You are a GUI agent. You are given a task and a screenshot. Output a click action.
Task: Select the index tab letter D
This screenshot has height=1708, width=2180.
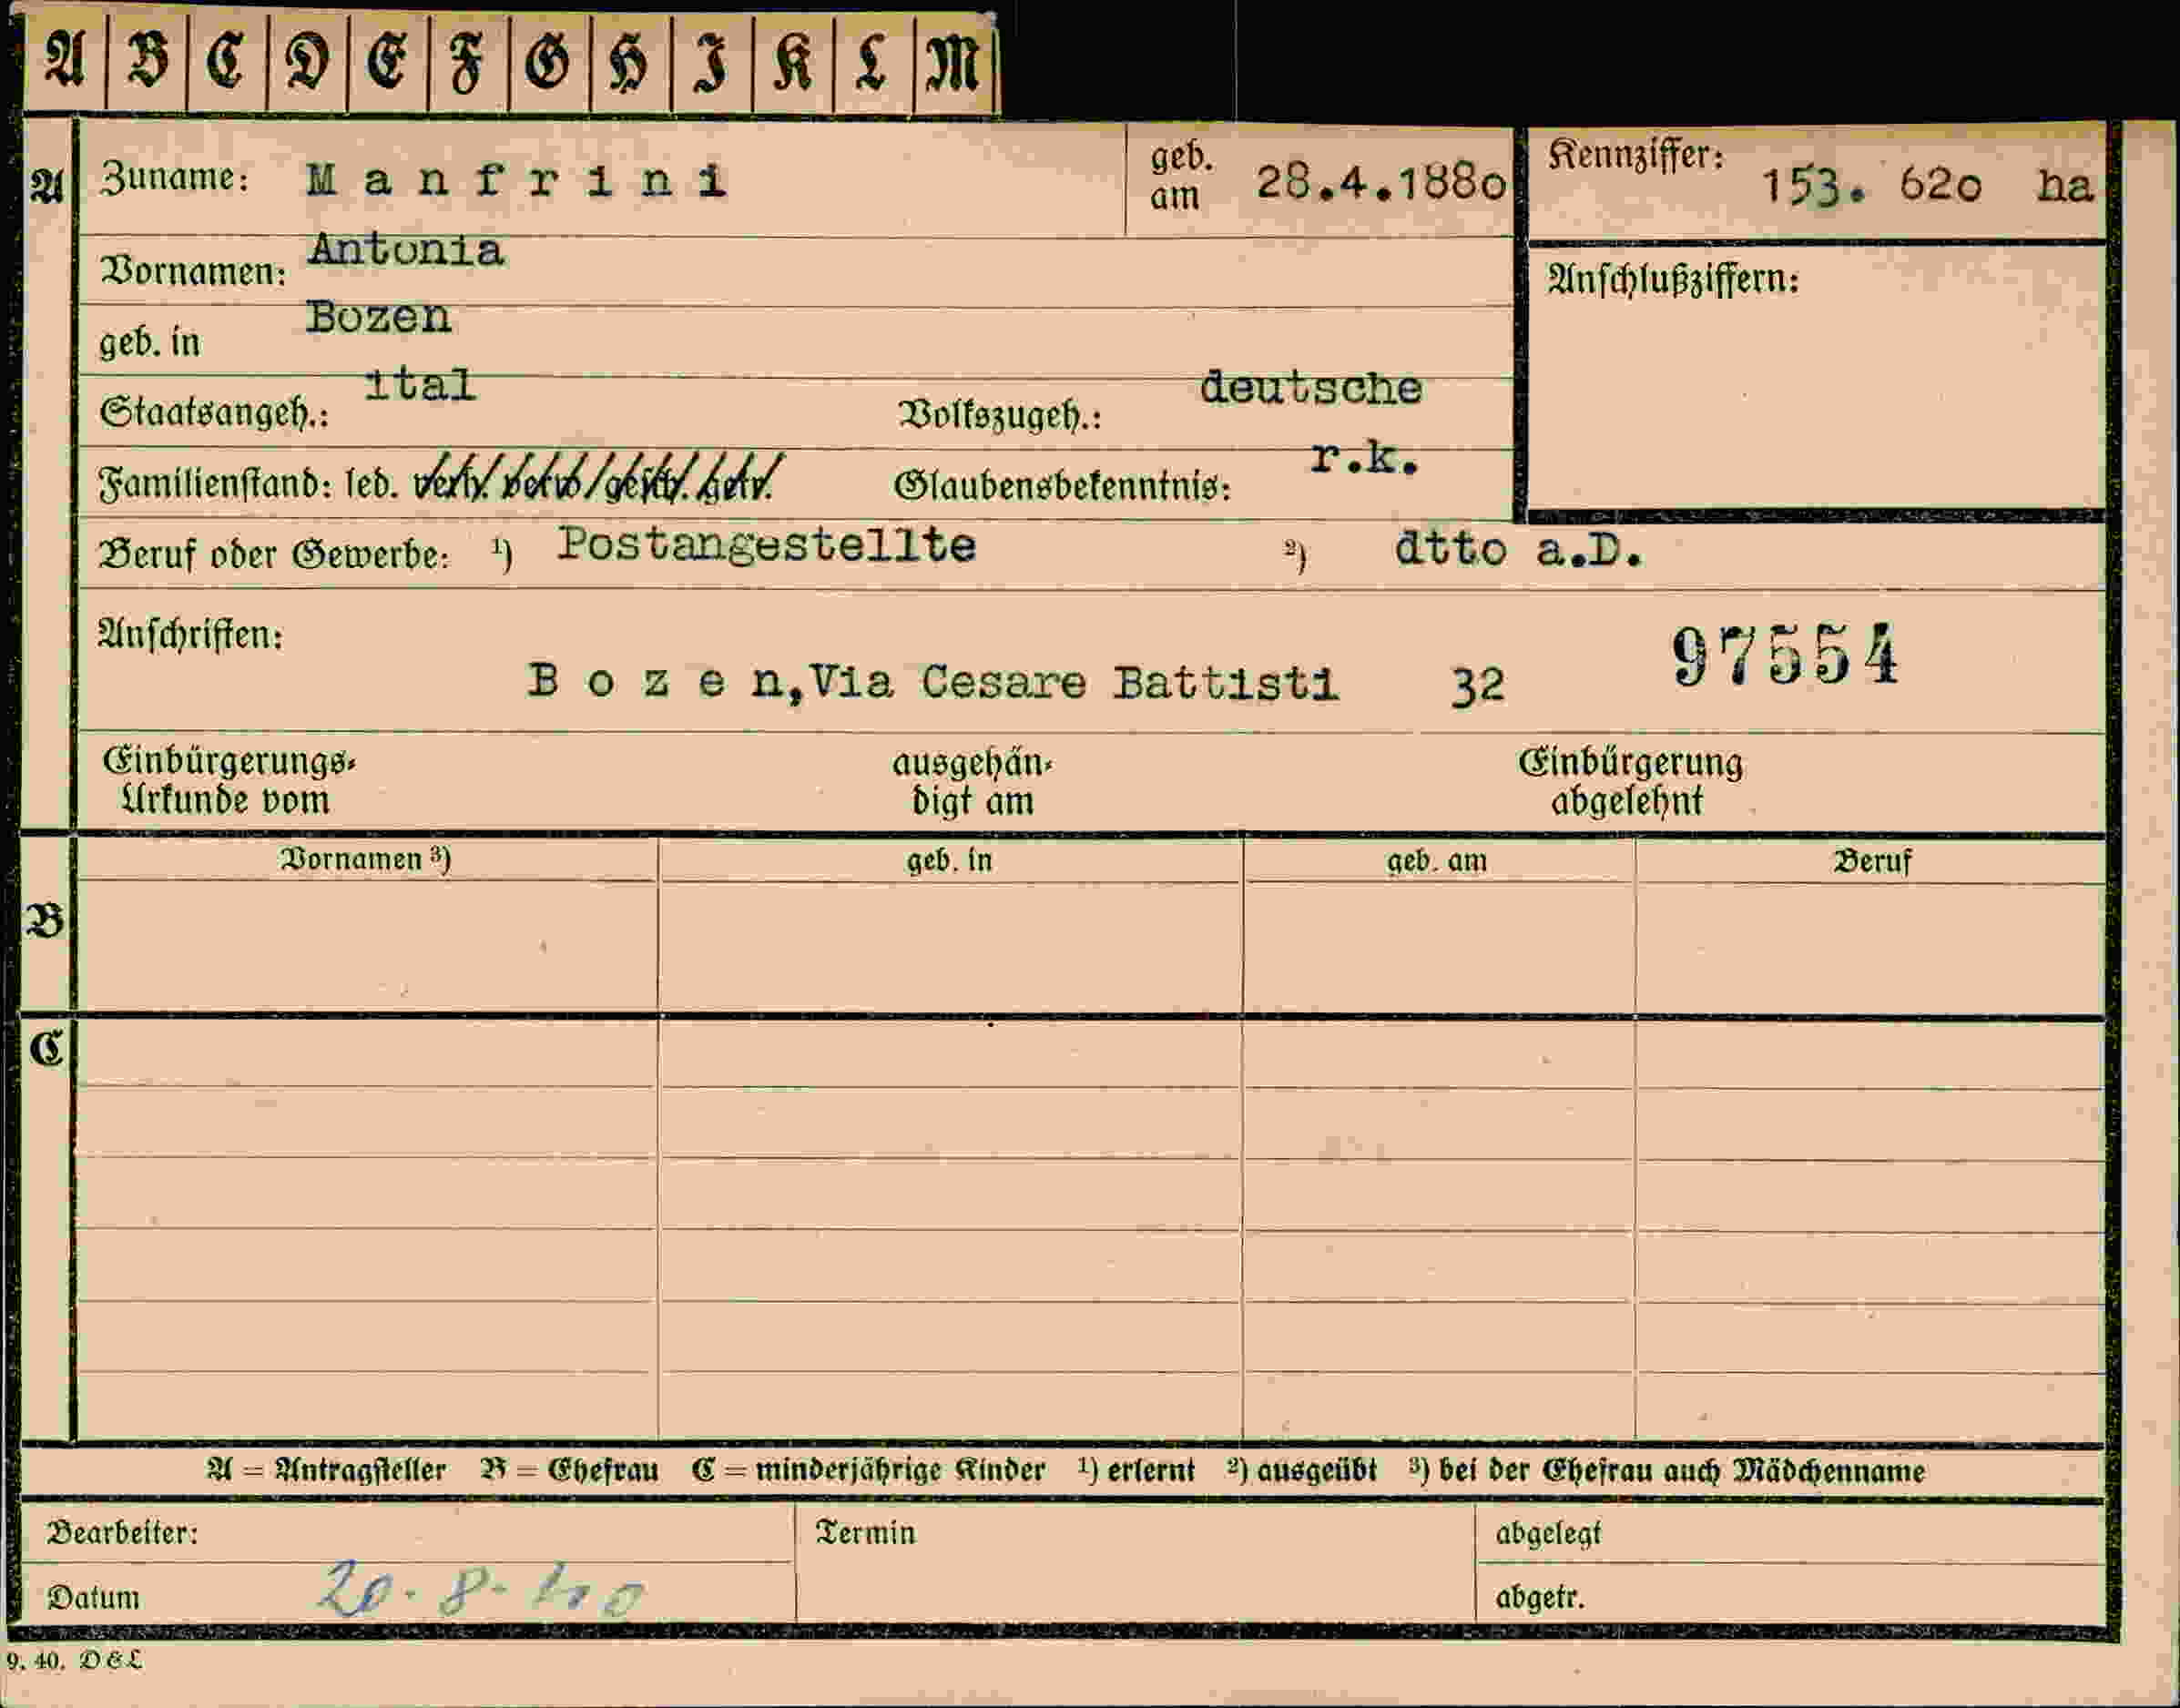pyautogui.click(x=307, y=62)
